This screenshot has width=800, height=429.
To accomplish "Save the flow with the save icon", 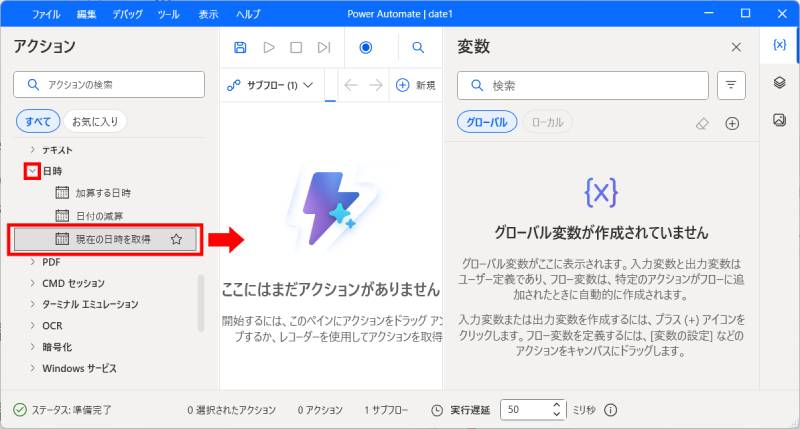I will 240,47.
